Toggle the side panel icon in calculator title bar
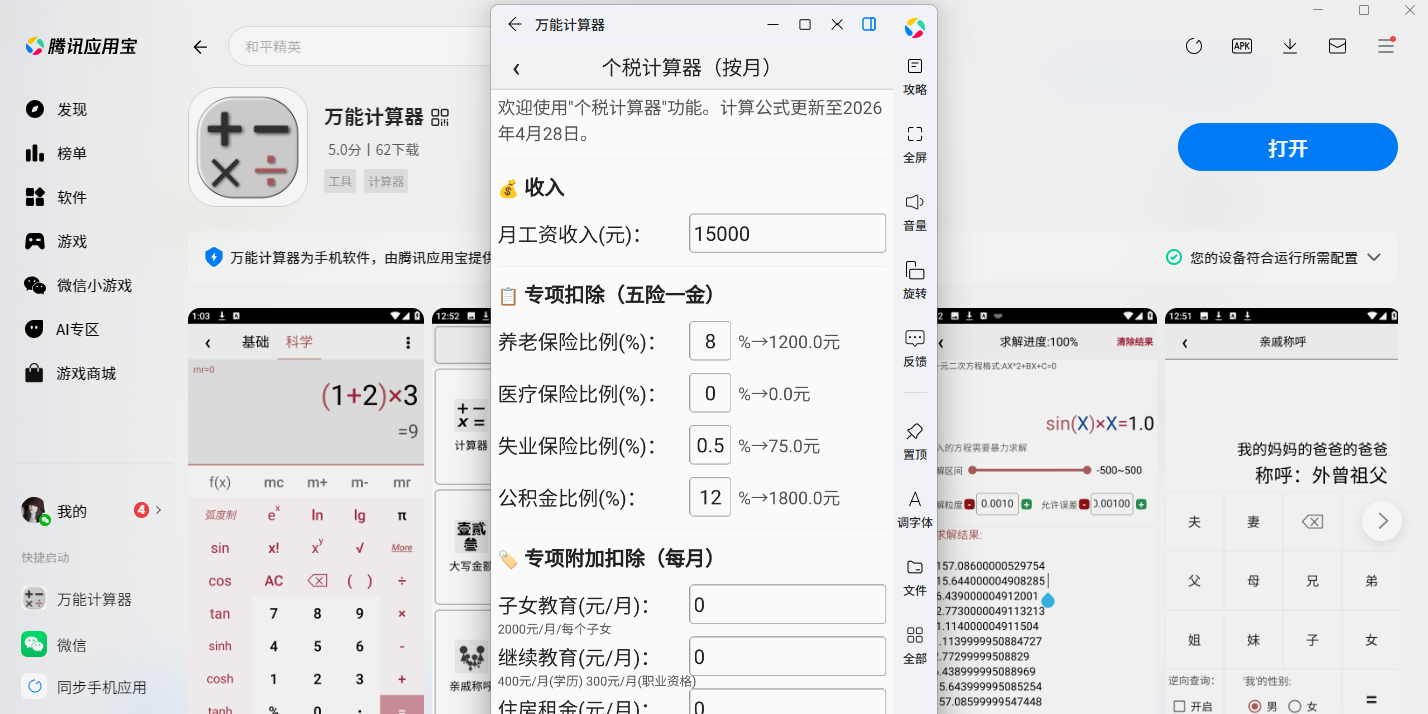Viewport: 1428px width, 714px height. [x=870, y=24]
